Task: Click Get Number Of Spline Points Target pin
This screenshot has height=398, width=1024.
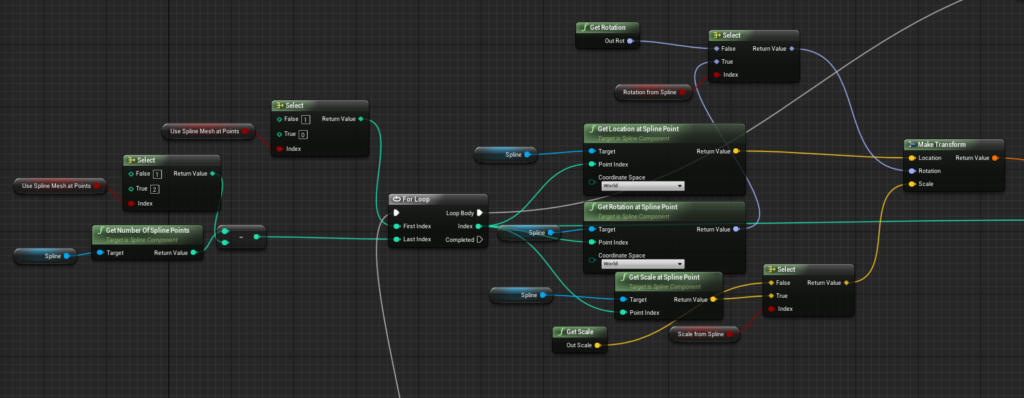Action: pyautogui.click(x=100, y=252)
